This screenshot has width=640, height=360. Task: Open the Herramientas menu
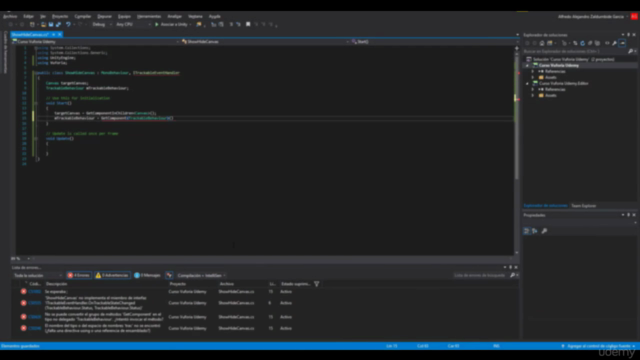(149, 16)
